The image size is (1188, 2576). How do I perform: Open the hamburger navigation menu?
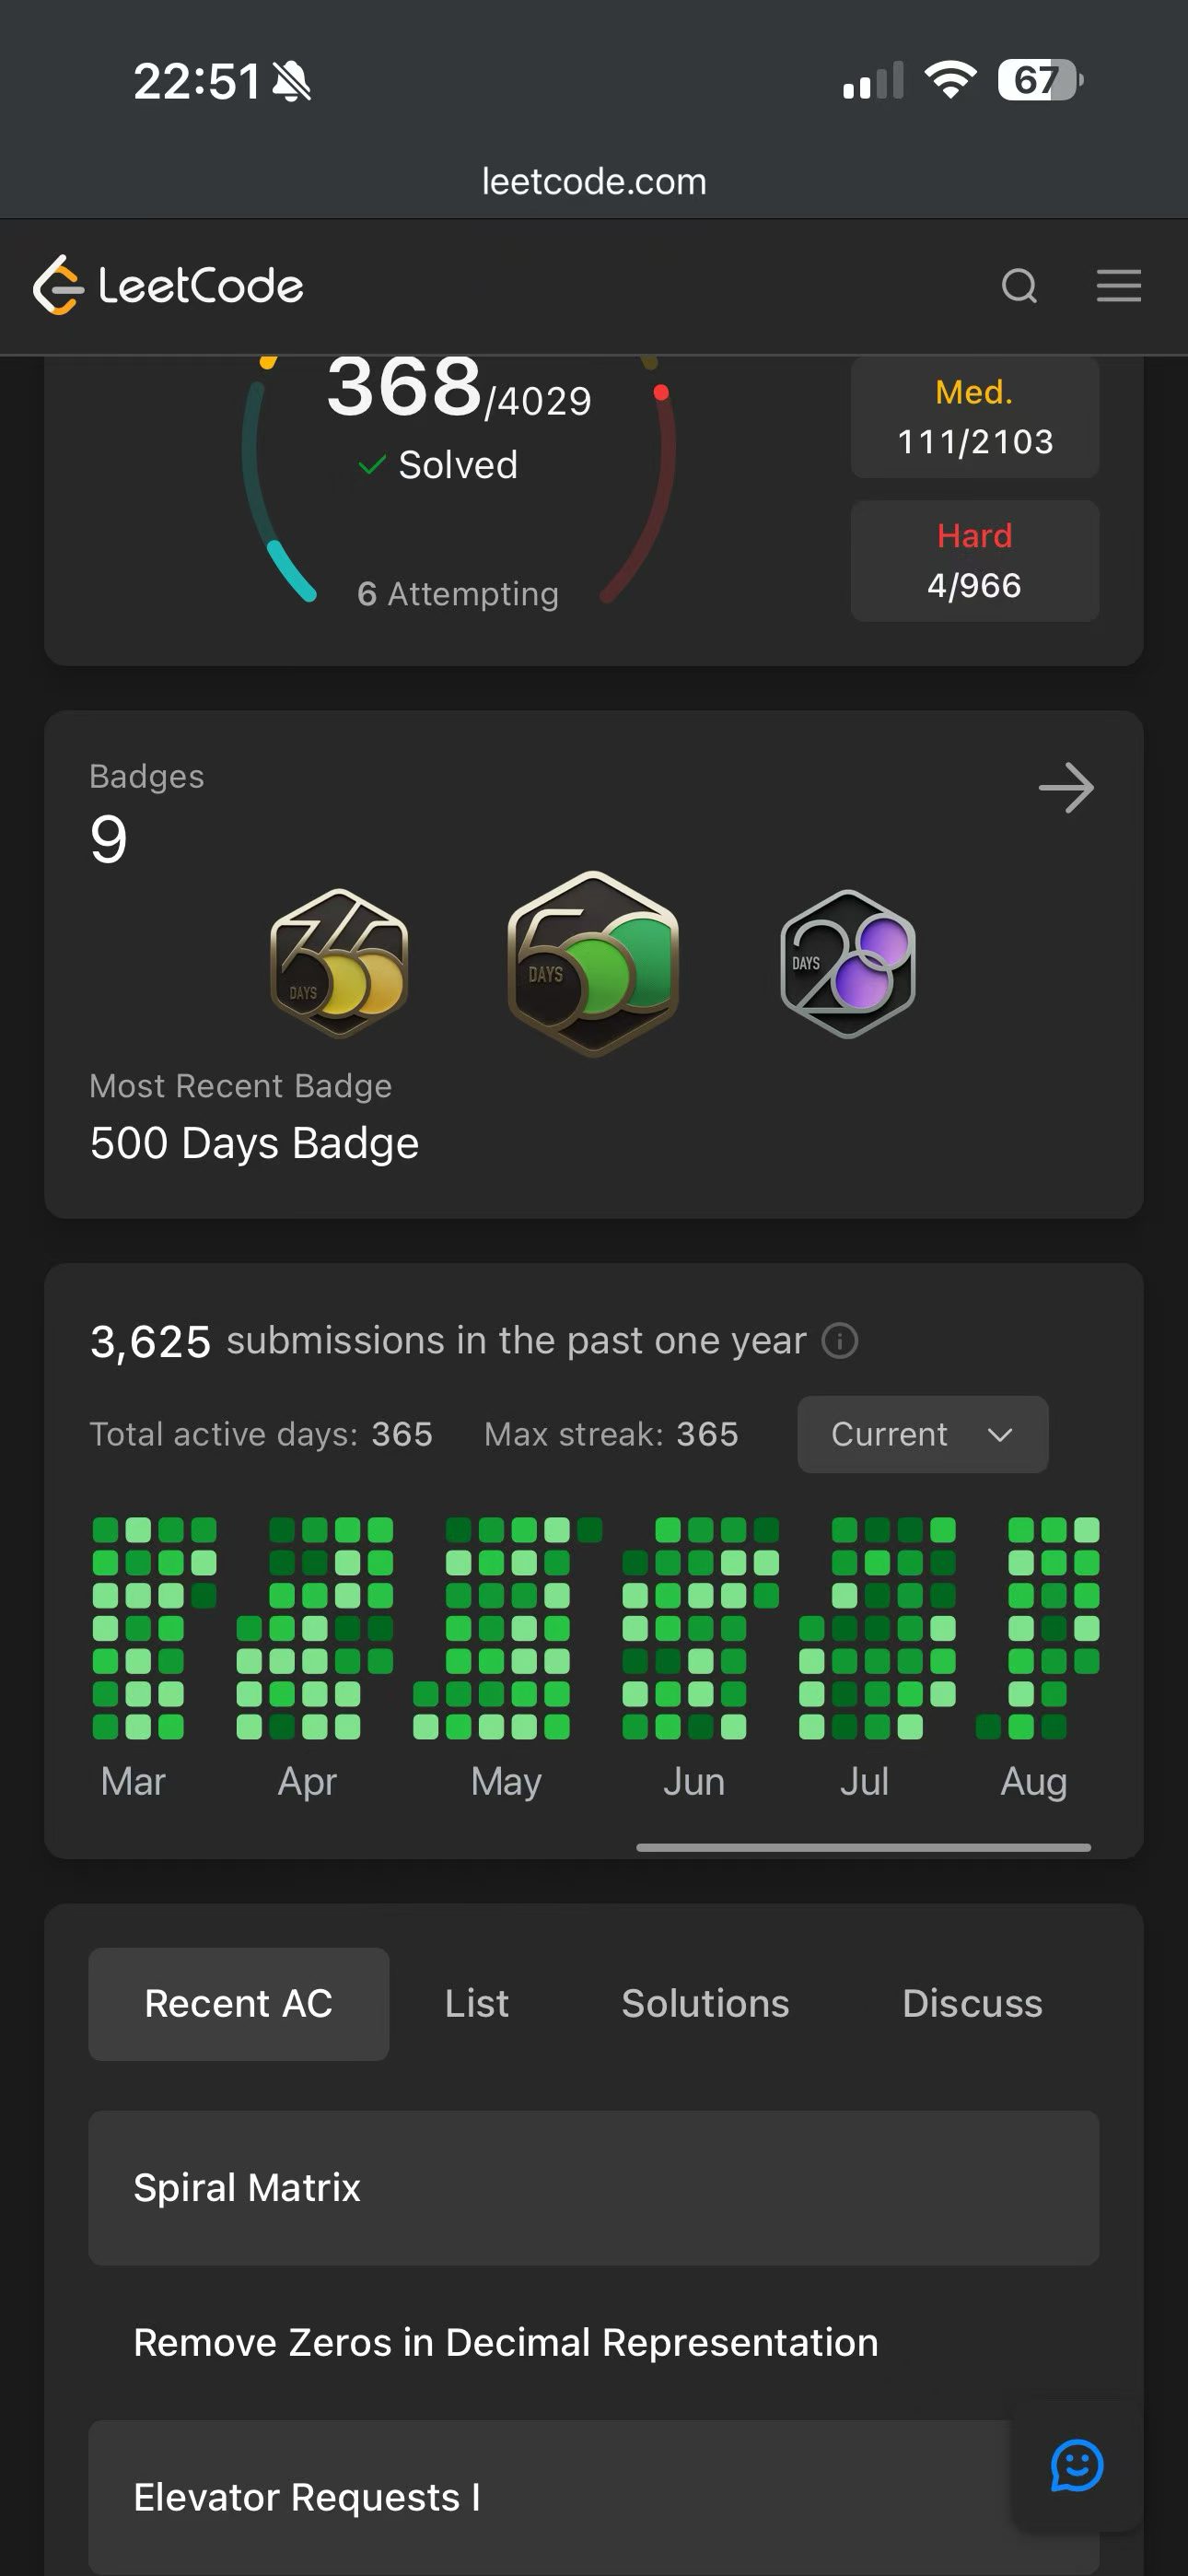coord(1118,286)
